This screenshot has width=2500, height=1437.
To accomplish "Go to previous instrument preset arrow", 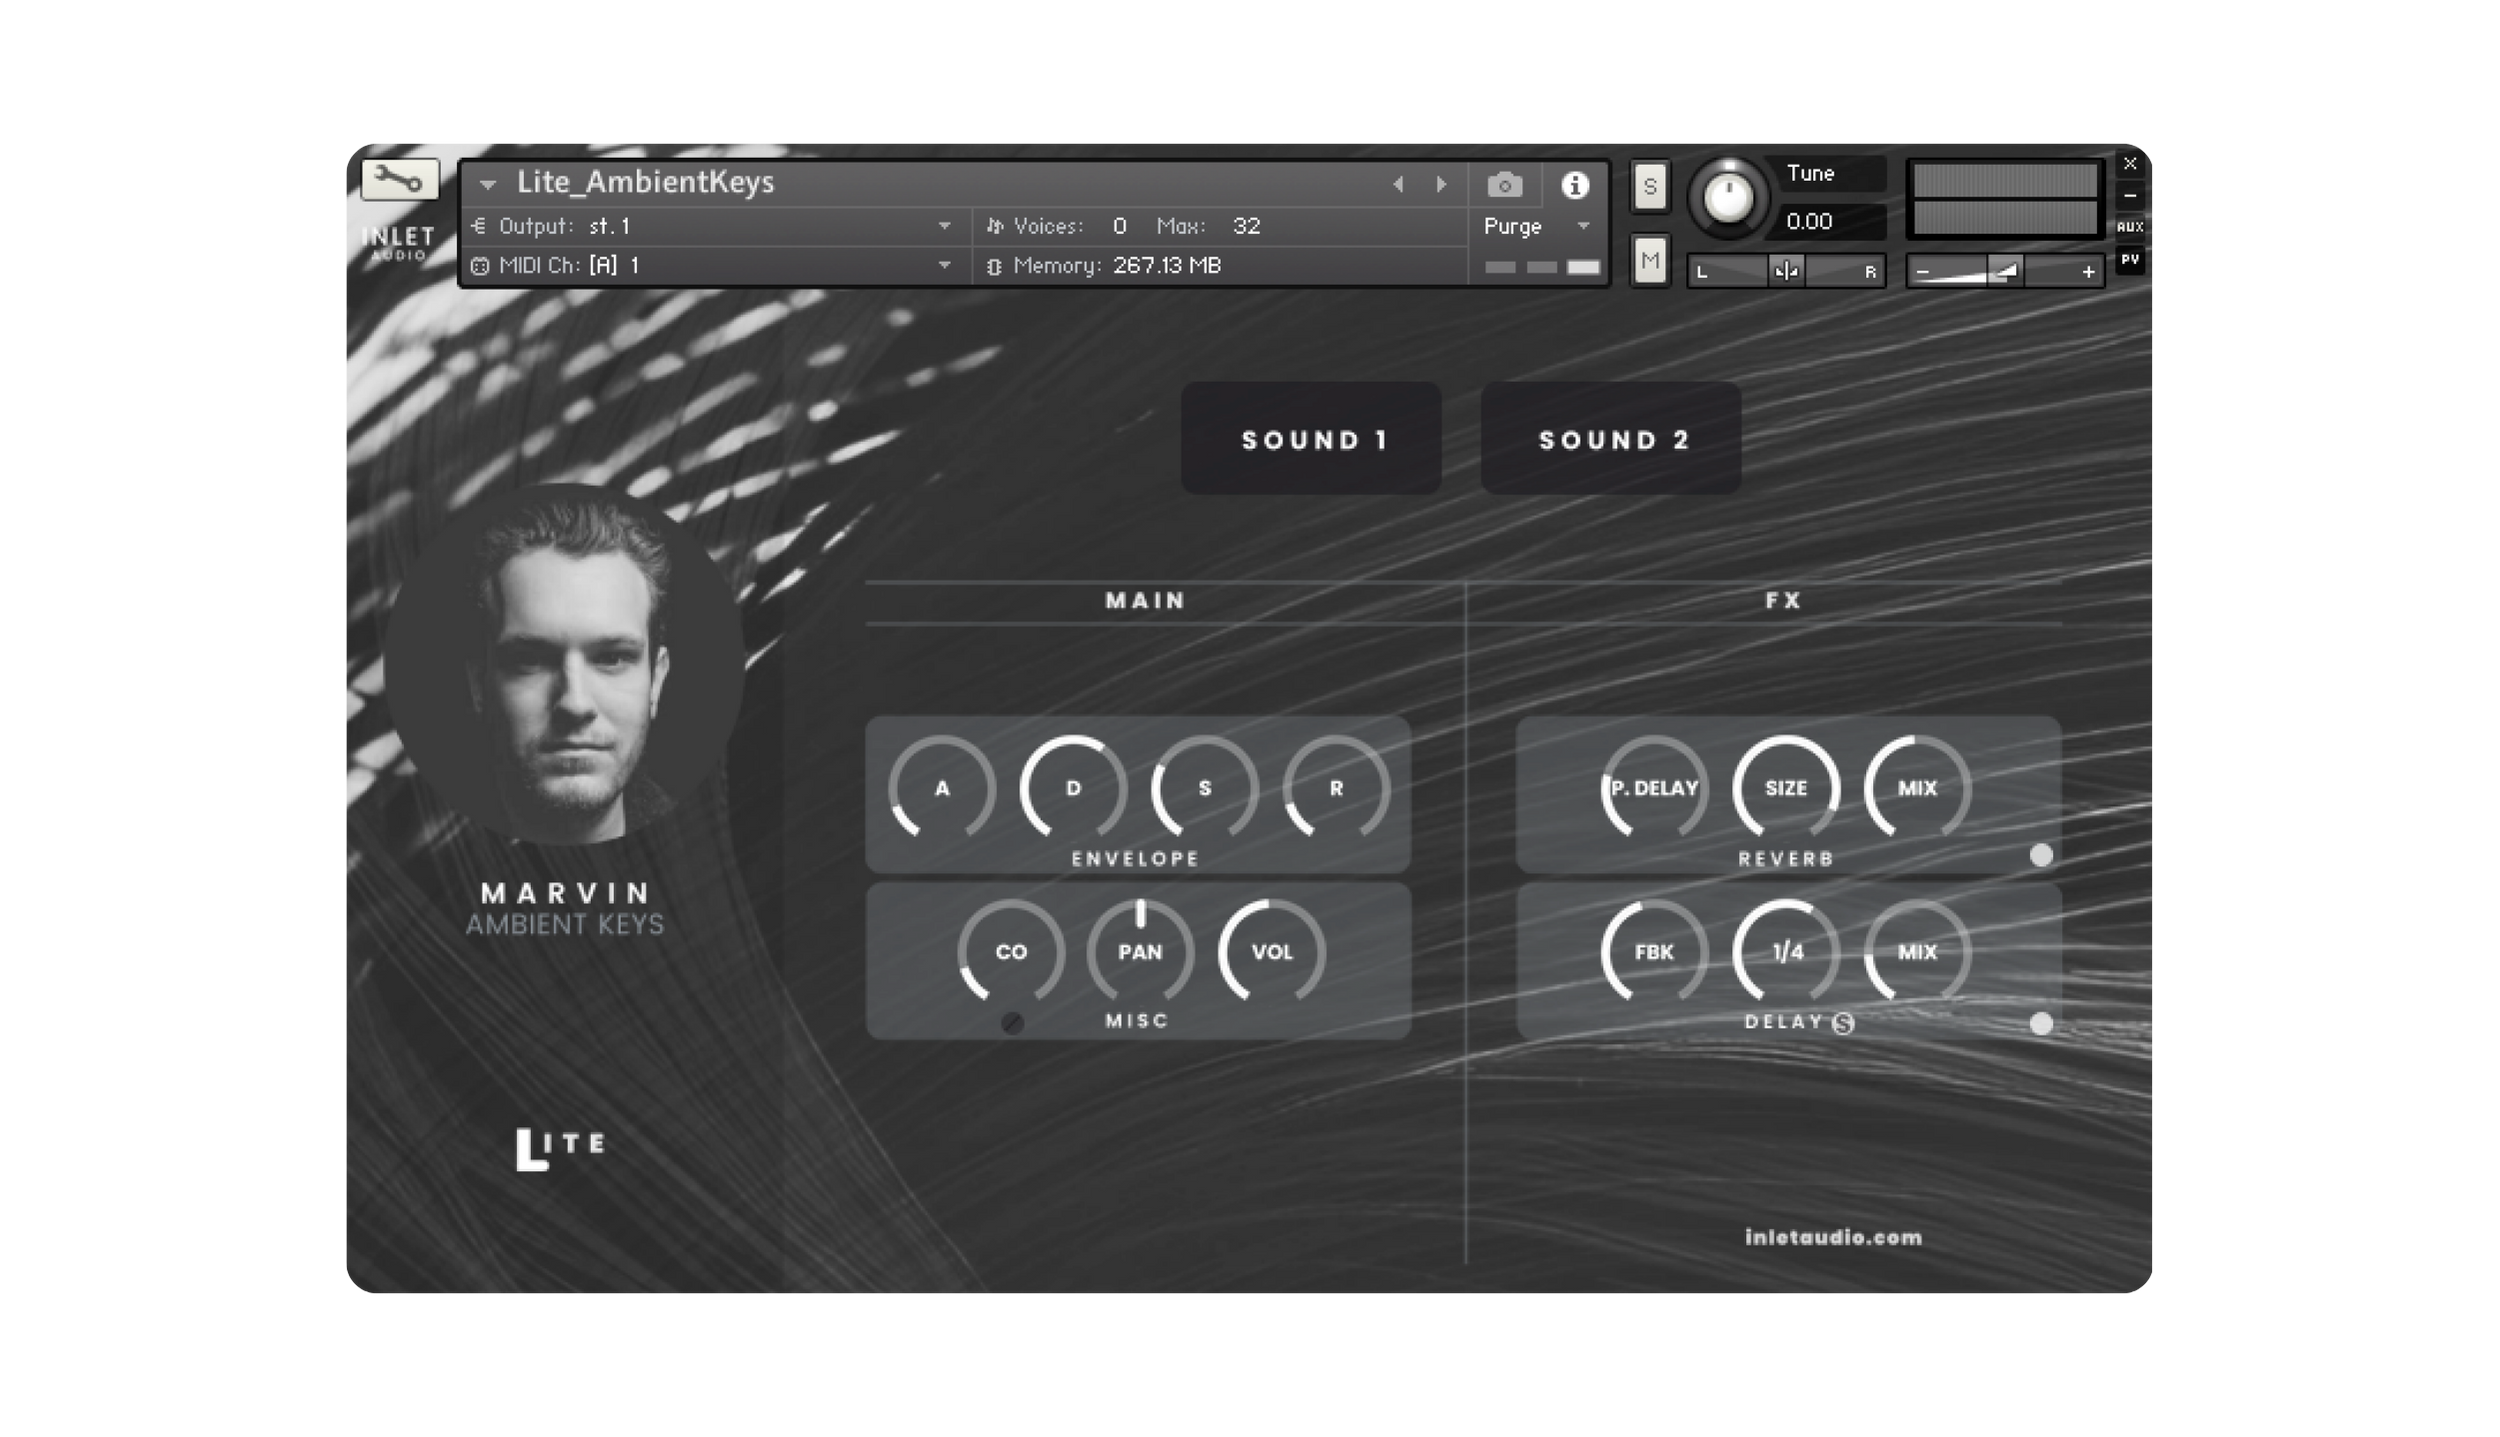I will tap(1398, 184).
